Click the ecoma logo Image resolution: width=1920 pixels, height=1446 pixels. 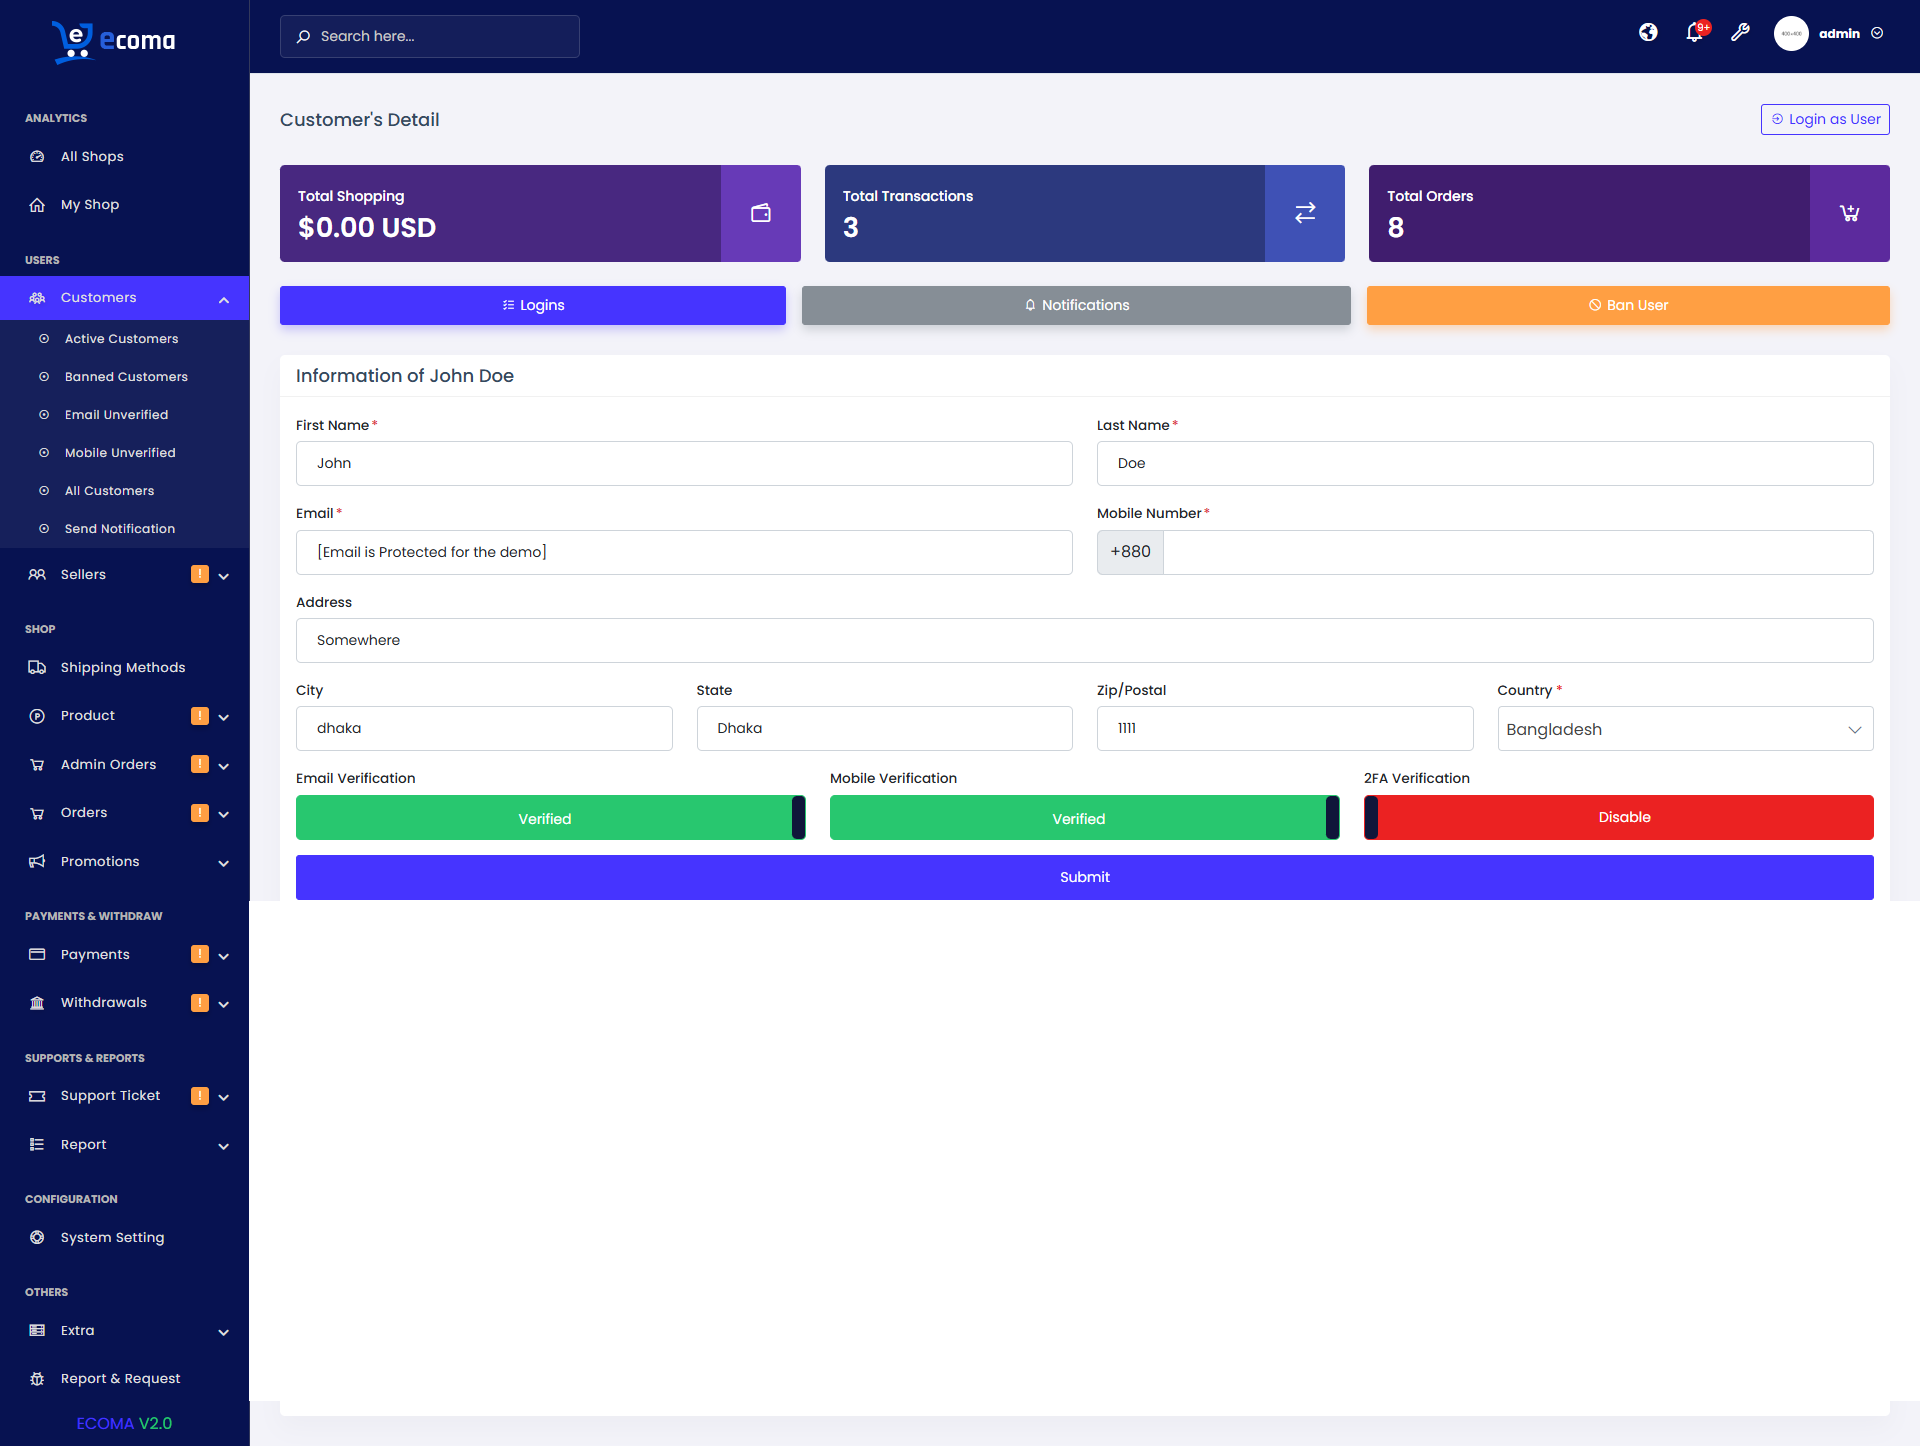114,40
